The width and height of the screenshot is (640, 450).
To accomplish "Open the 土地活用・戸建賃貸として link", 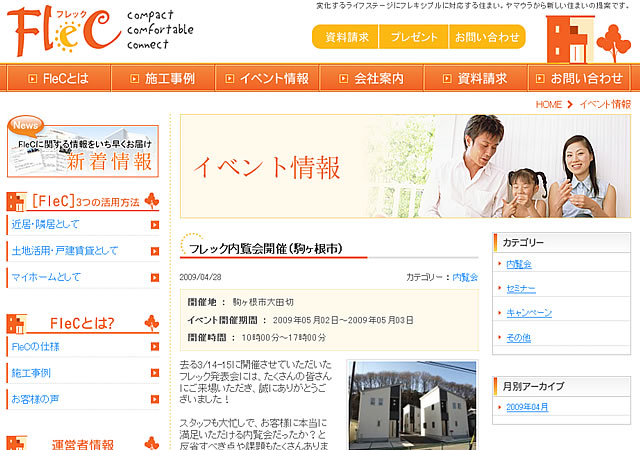I will click(x=65, y=251).
